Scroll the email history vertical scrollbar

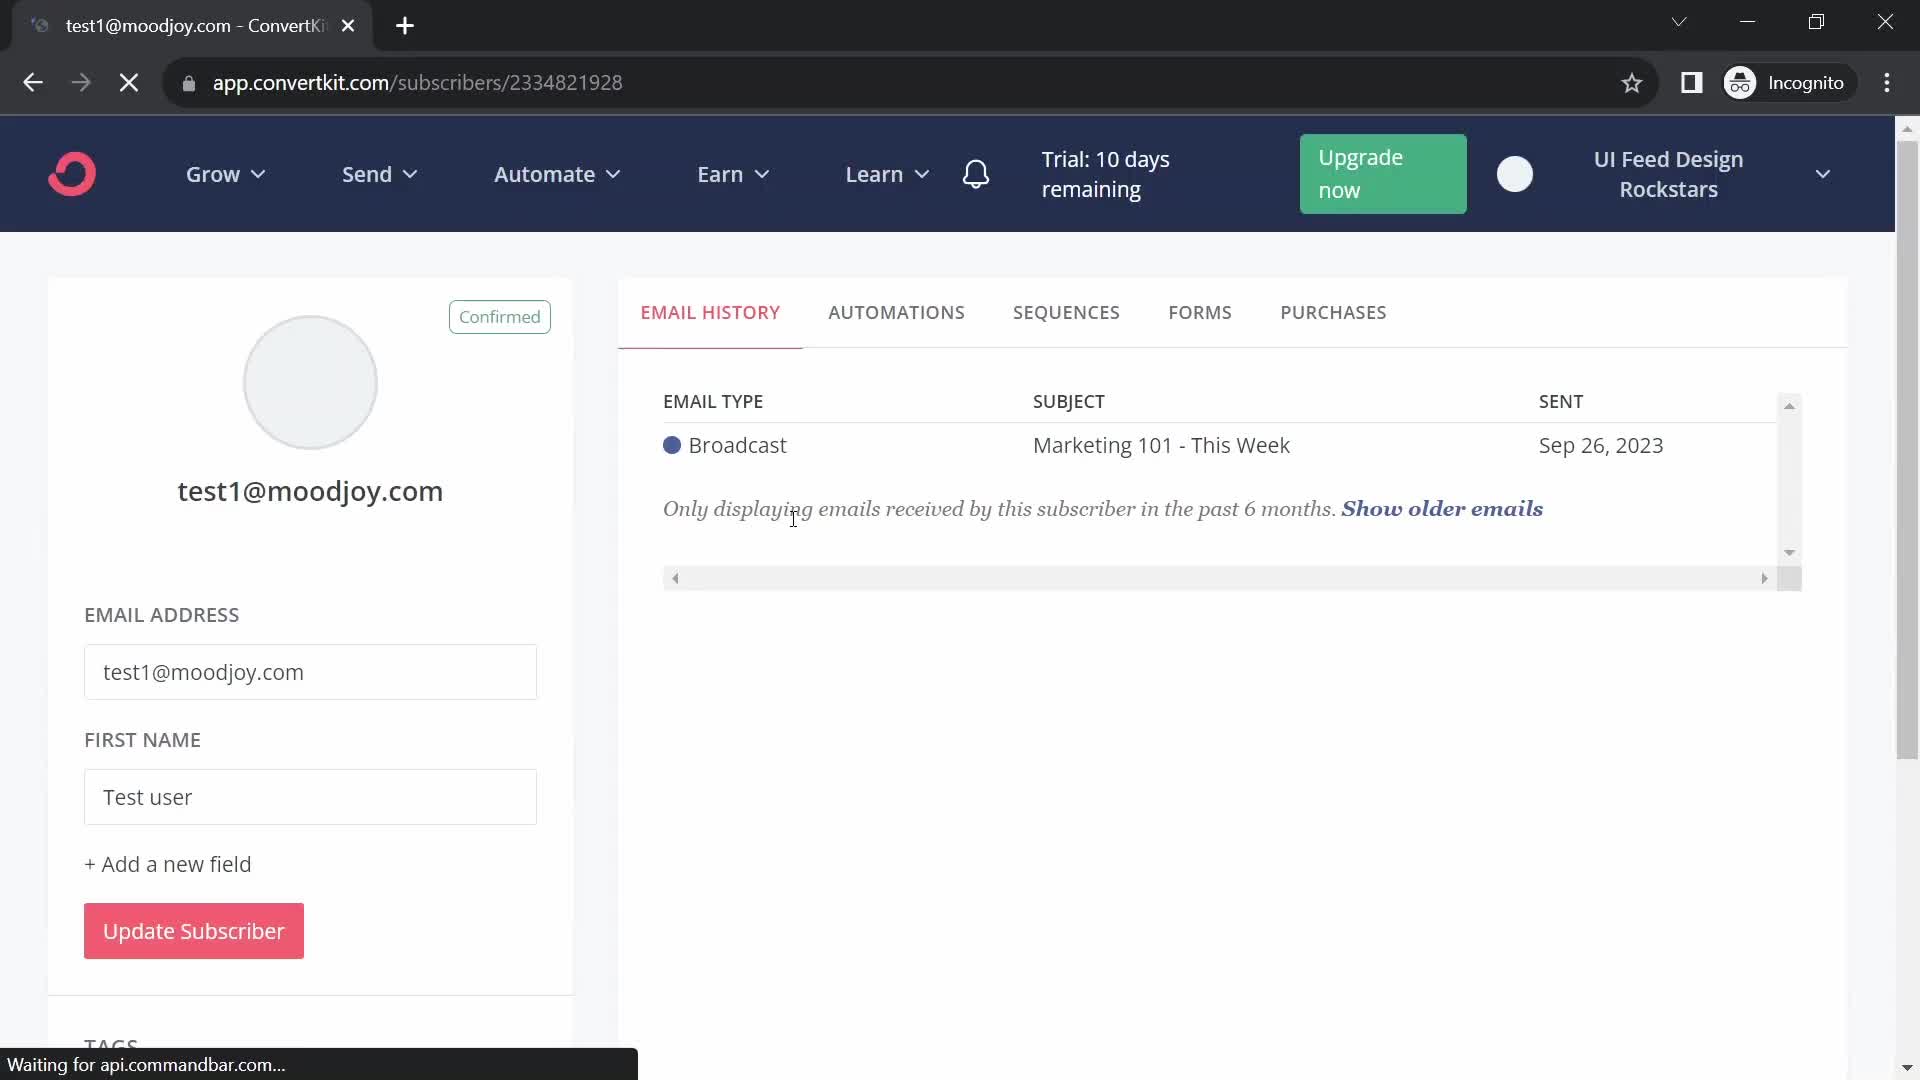[1788, 479]
